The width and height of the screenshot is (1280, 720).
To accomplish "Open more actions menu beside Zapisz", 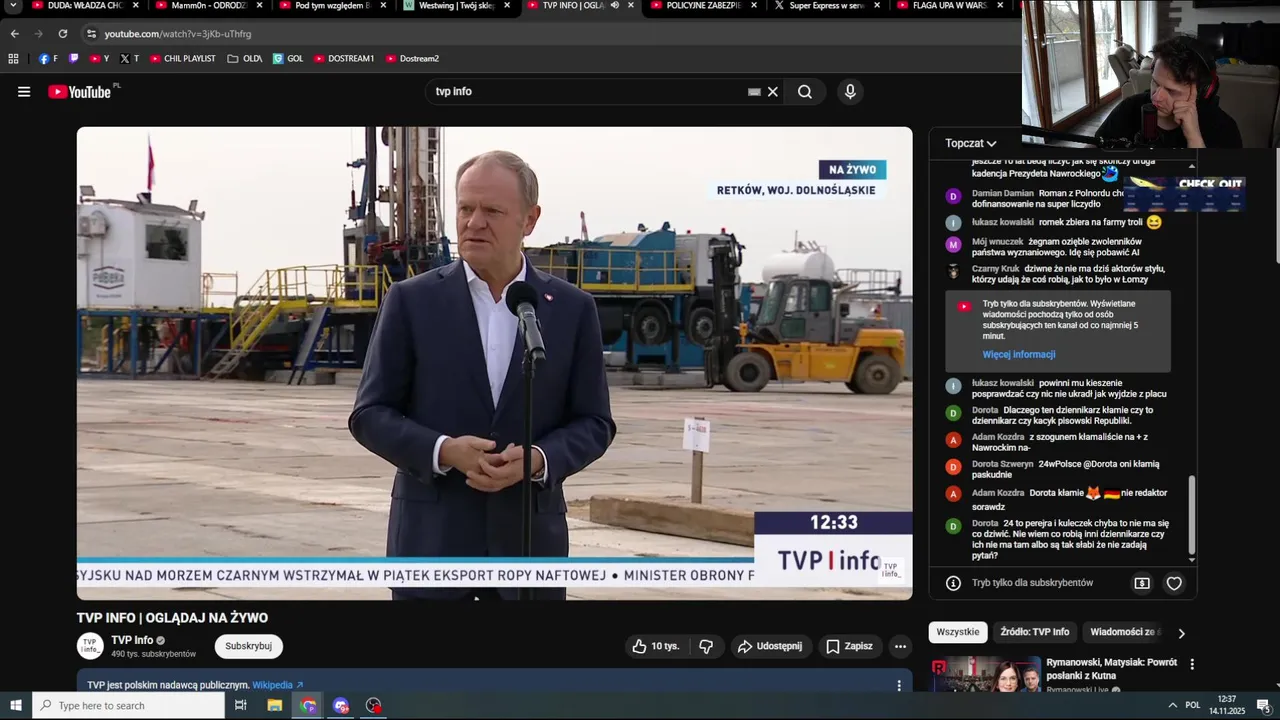I will pos(900,646).
